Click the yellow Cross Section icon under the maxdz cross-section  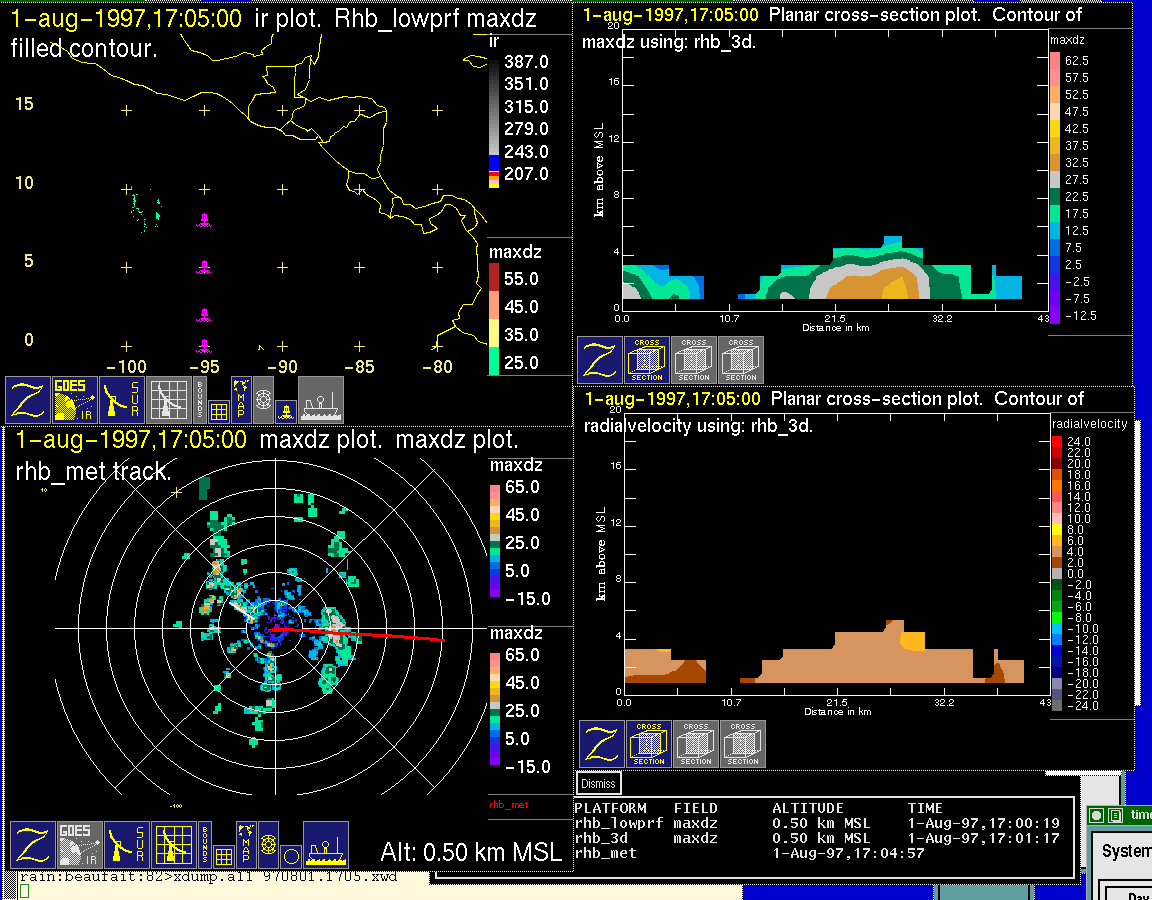647,360
